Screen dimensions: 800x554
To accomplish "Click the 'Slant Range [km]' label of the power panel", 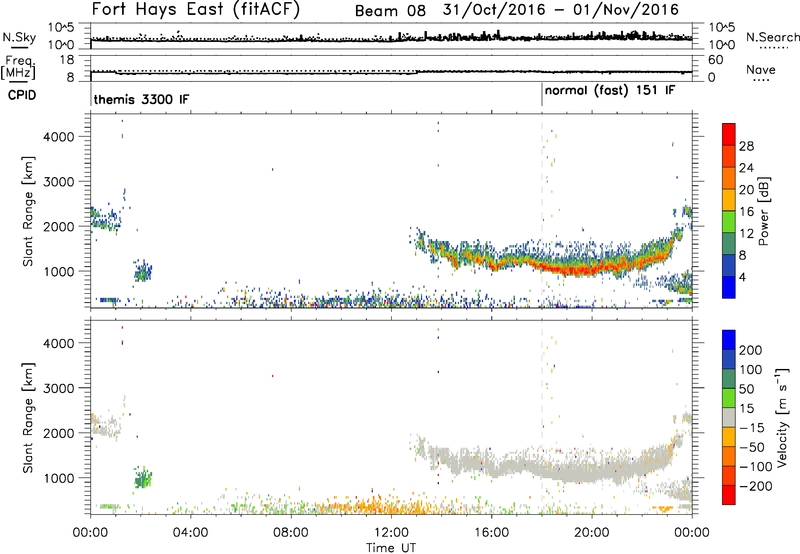I will pos(28,211).
